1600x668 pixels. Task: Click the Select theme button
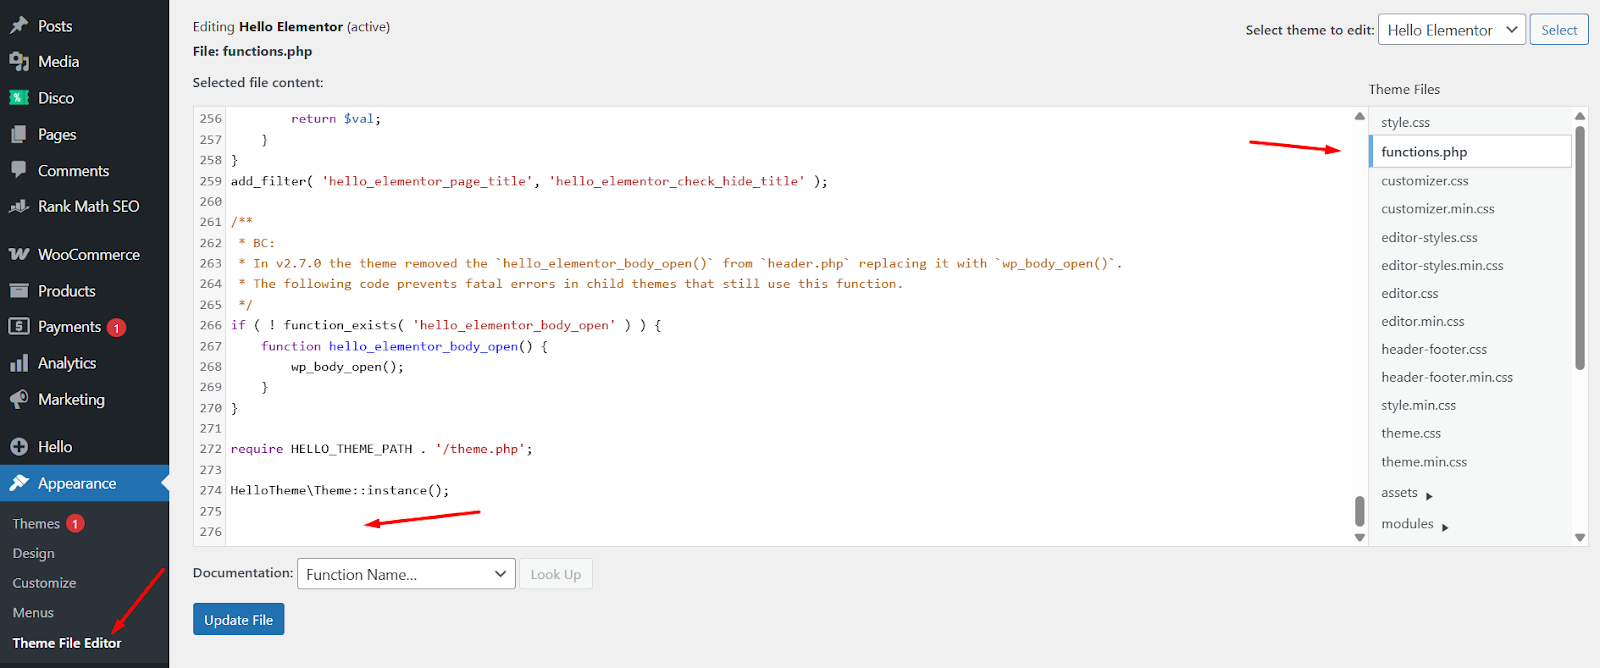pyautogui.click(x=1559, y=30)
